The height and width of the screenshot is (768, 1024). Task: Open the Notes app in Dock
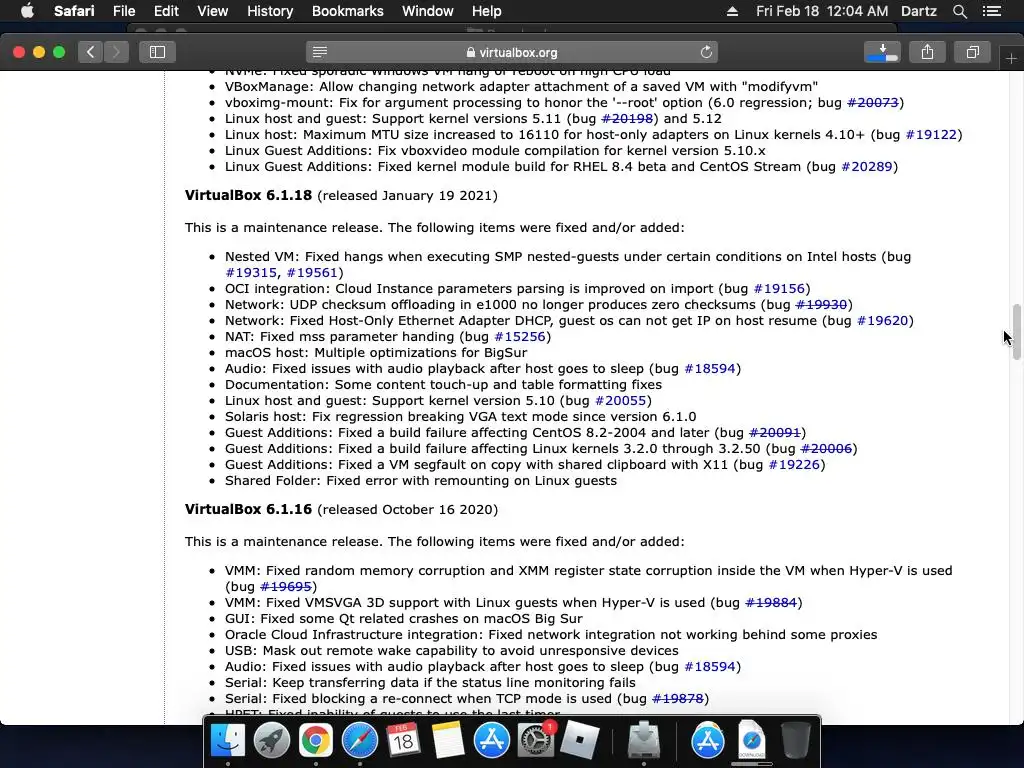tap(447, 741)
